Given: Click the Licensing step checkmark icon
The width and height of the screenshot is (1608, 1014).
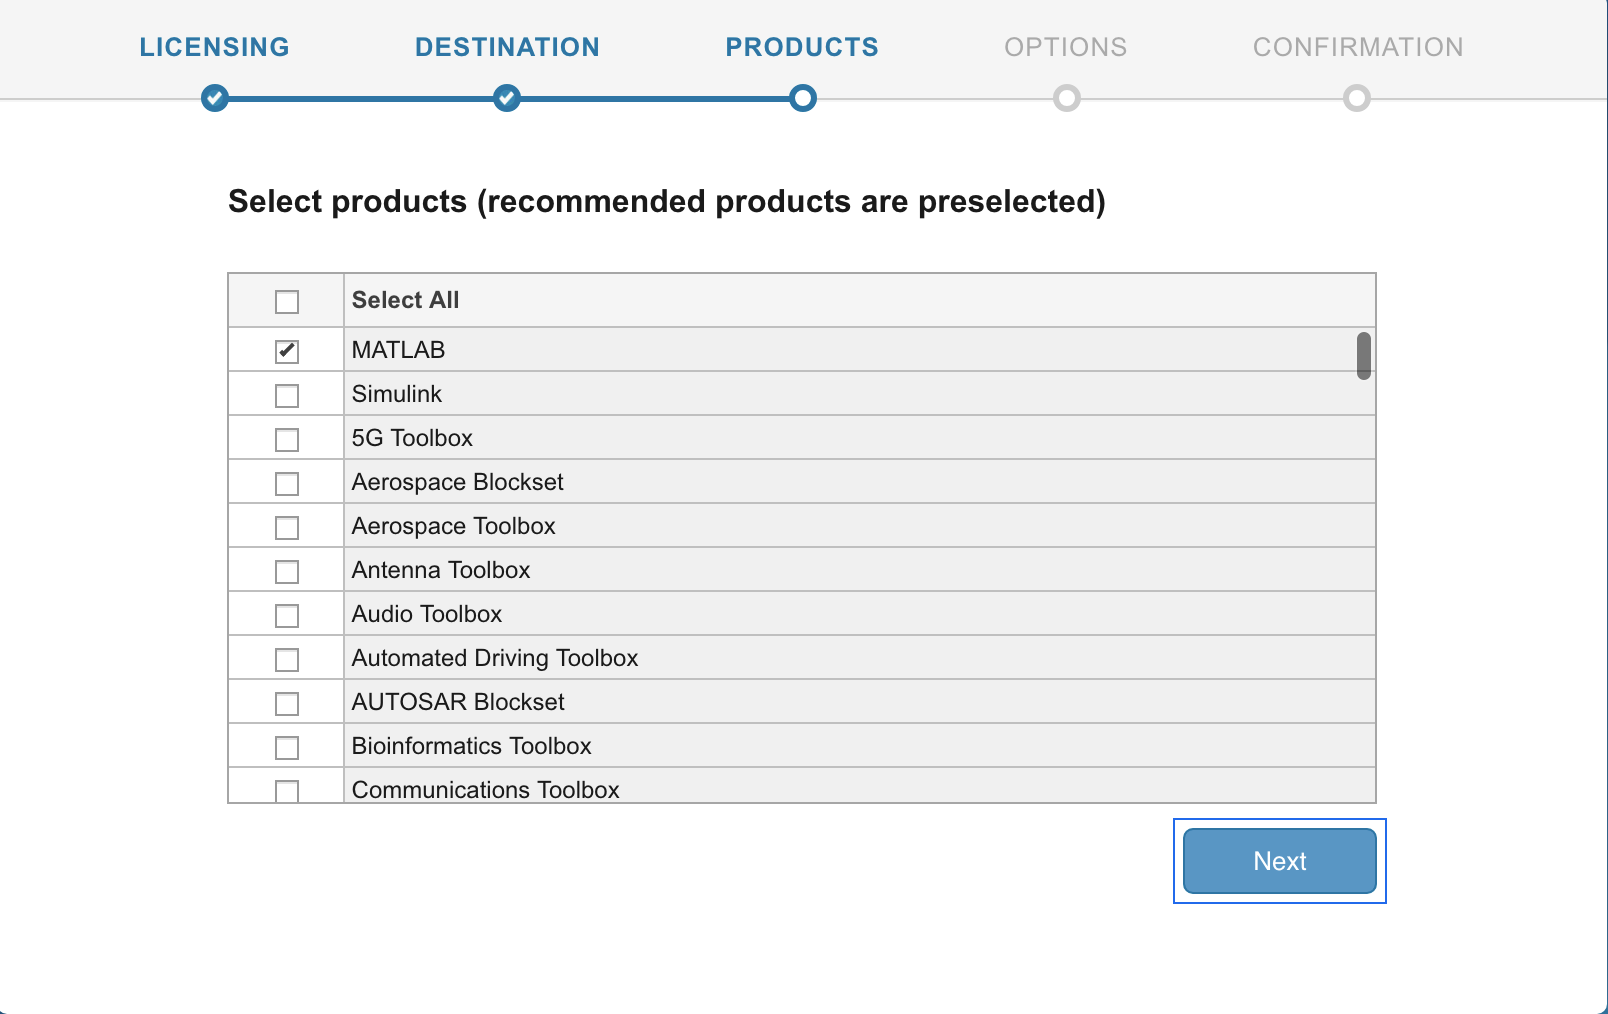Looking at the screenshot, I should [x=215, y=98].
